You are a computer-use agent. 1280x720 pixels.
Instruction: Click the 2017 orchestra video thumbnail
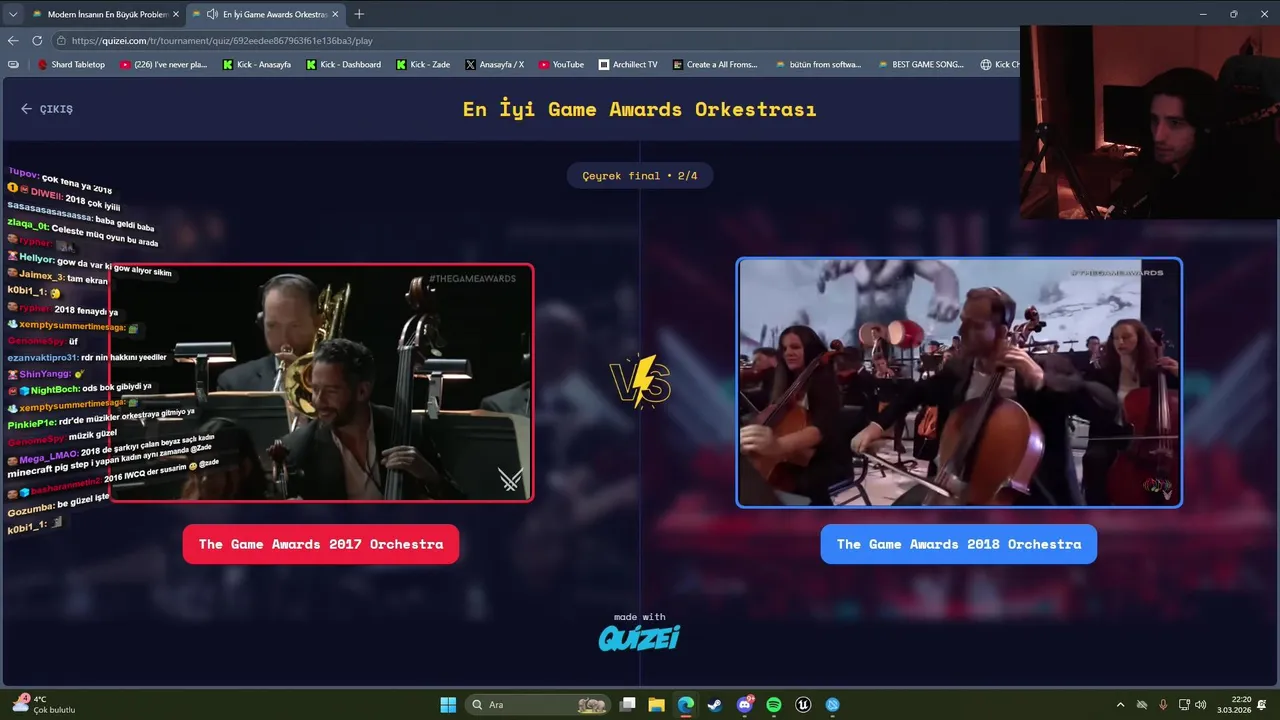point(321,382)
